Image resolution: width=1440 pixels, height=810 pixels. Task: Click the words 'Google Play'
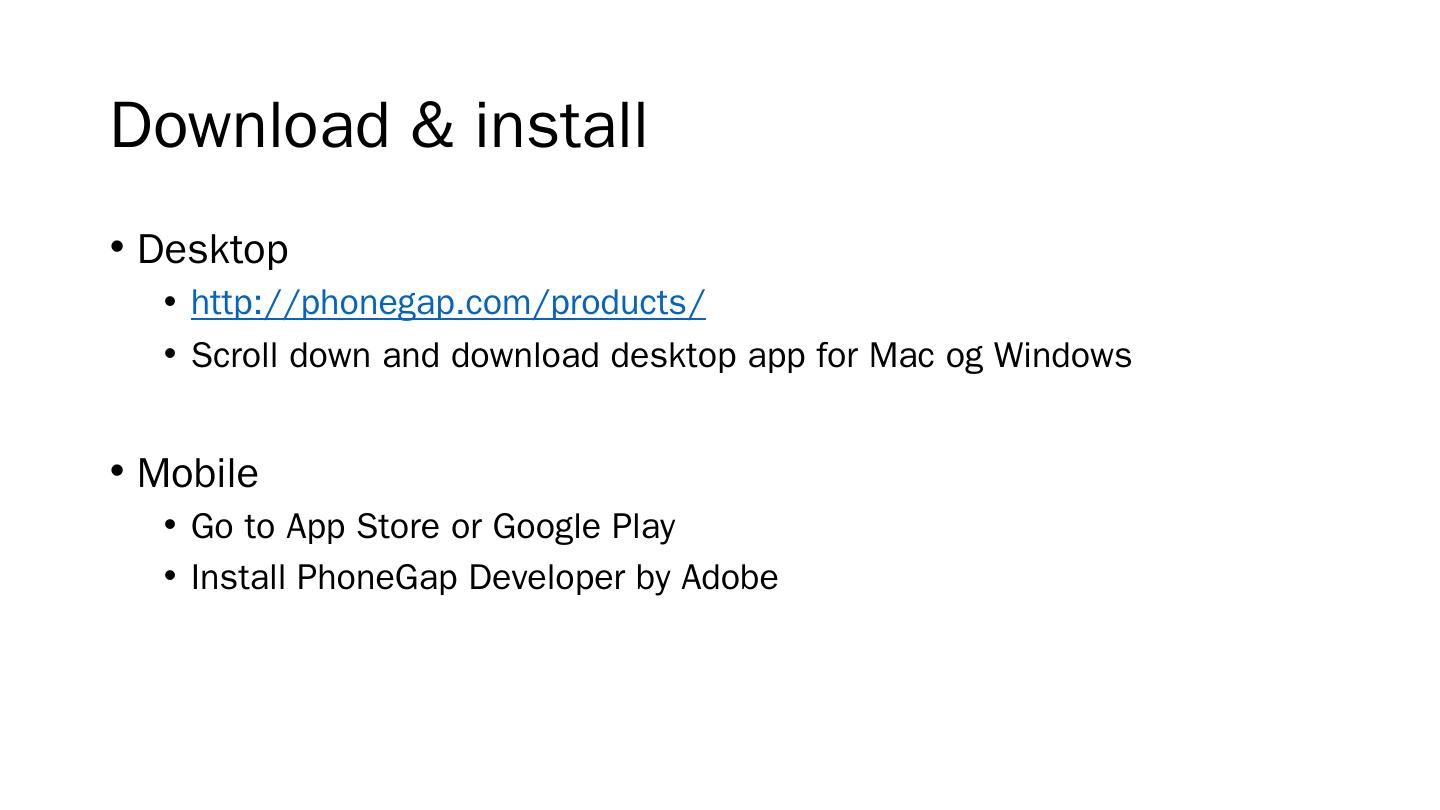click(x=584, y=527)
